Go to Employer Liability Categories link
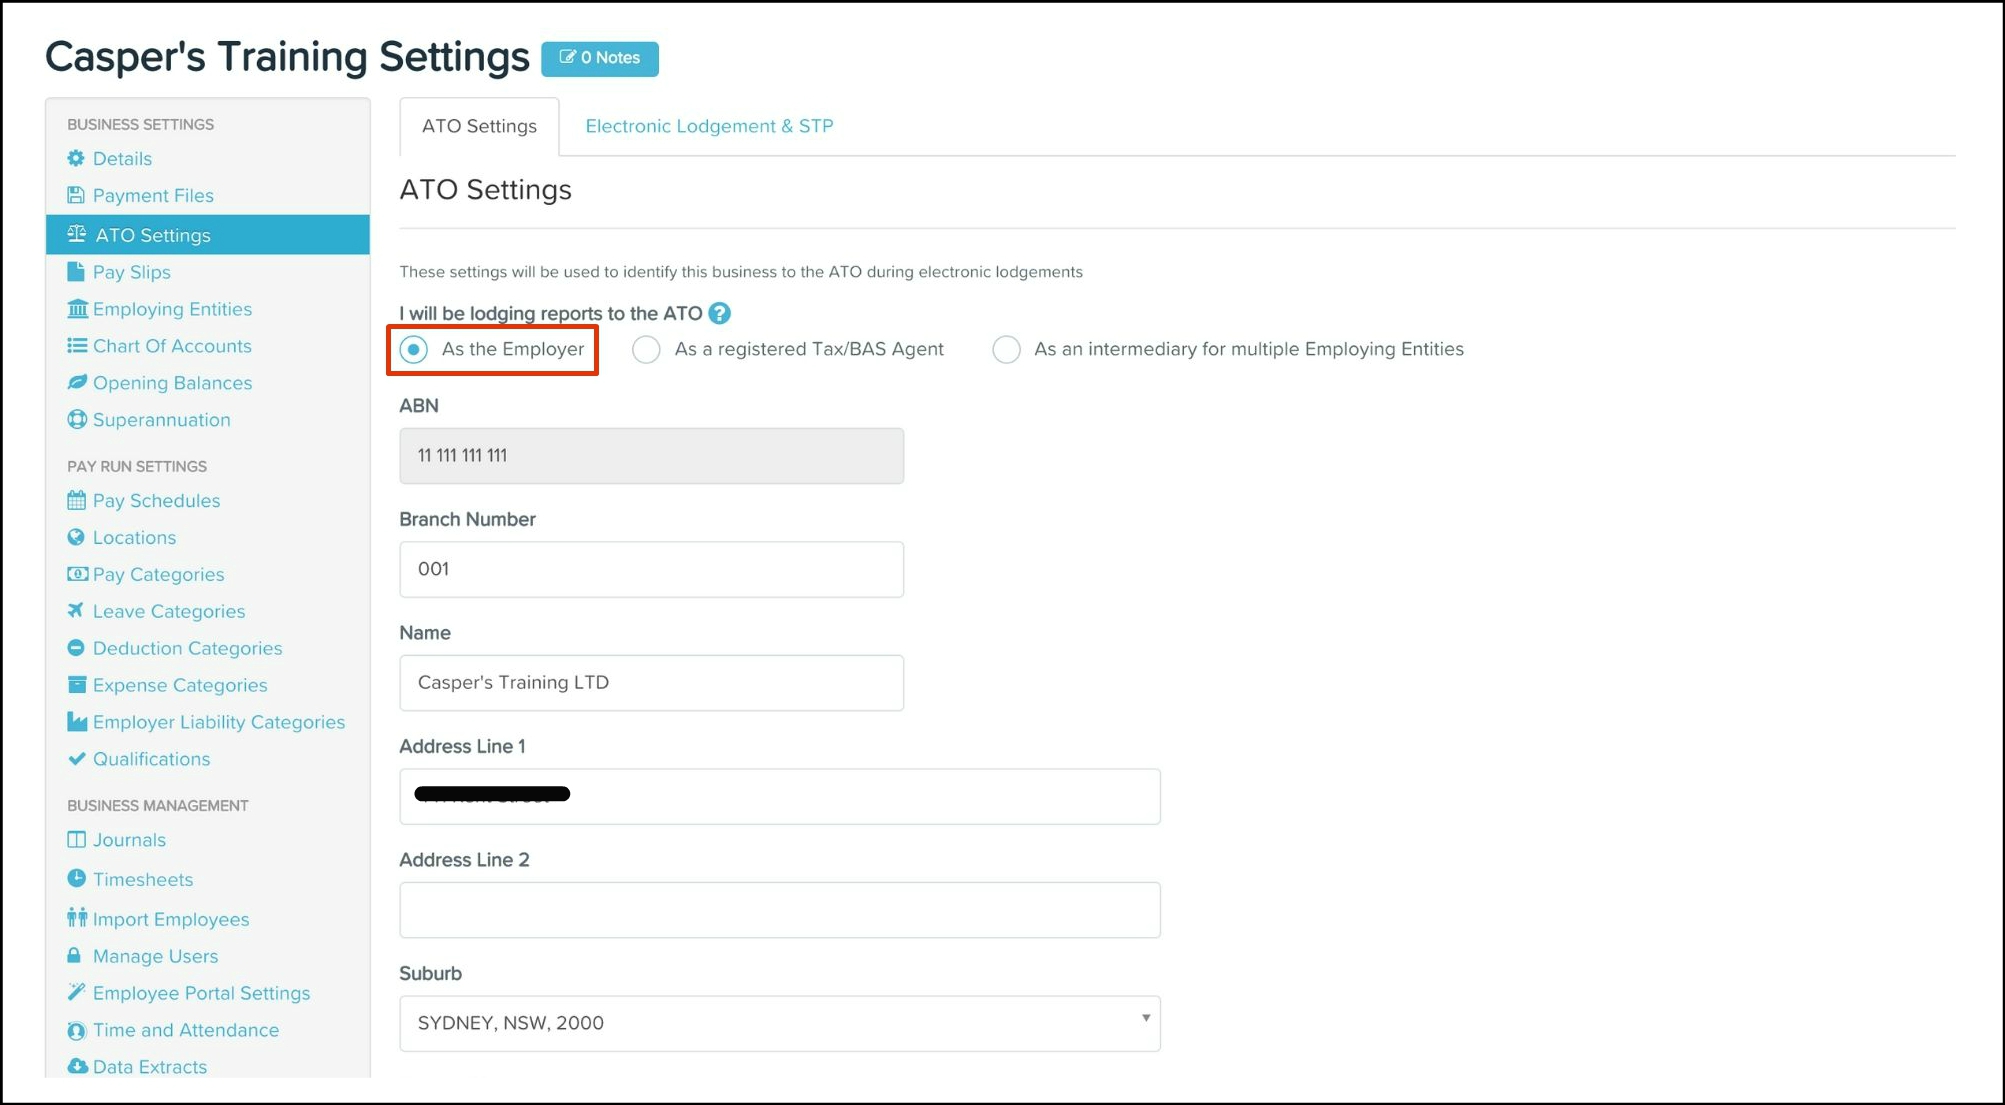 (218, 722)
